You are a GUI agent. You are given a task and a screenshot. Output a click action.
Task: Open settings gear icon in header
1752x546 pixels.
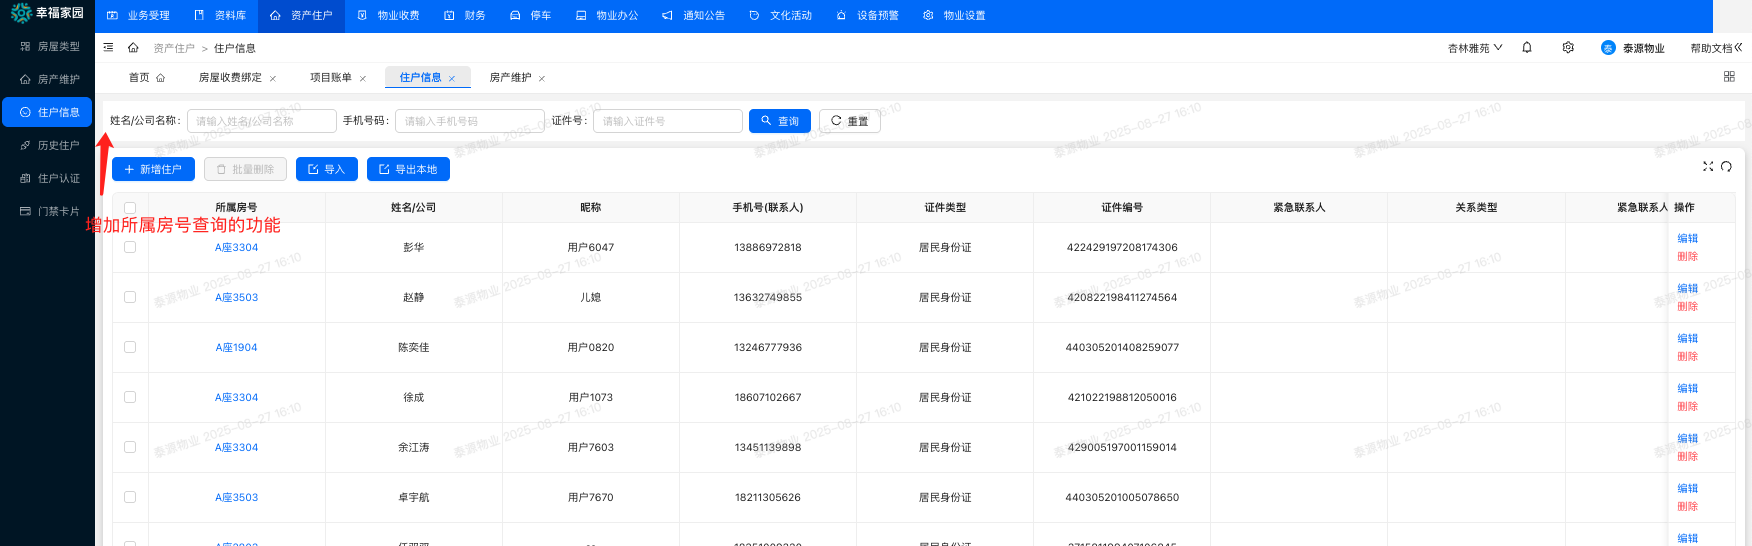point(1568,47)
